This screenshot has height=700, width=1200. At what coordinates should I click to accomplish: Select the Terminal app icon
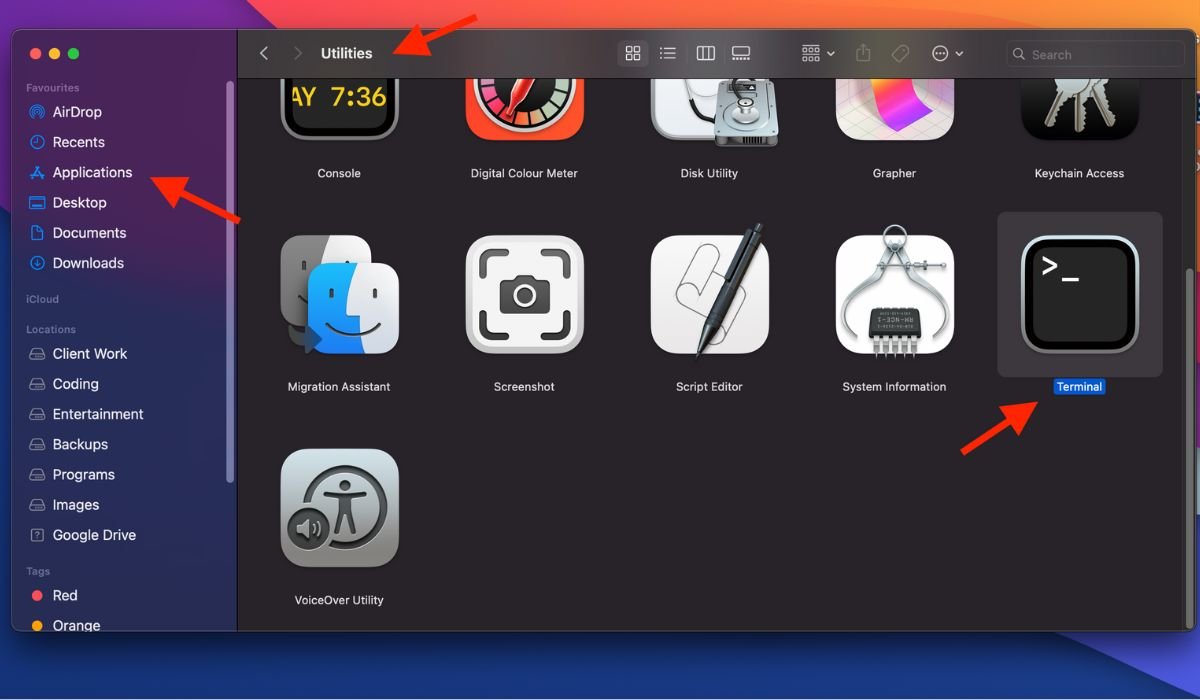1079,295
